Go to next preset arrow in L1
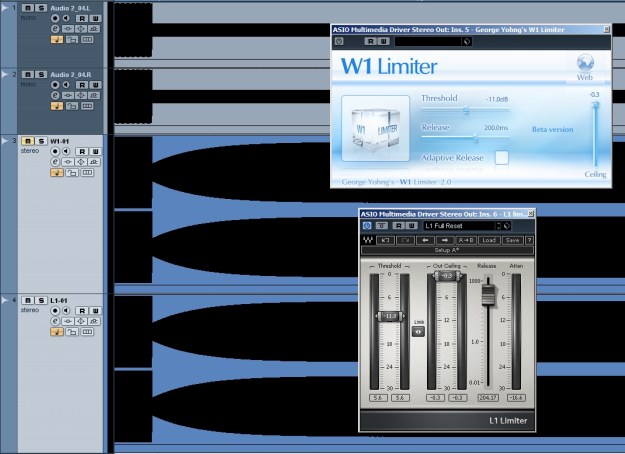The width and height of the screenshot is (625, 454). 445,240
